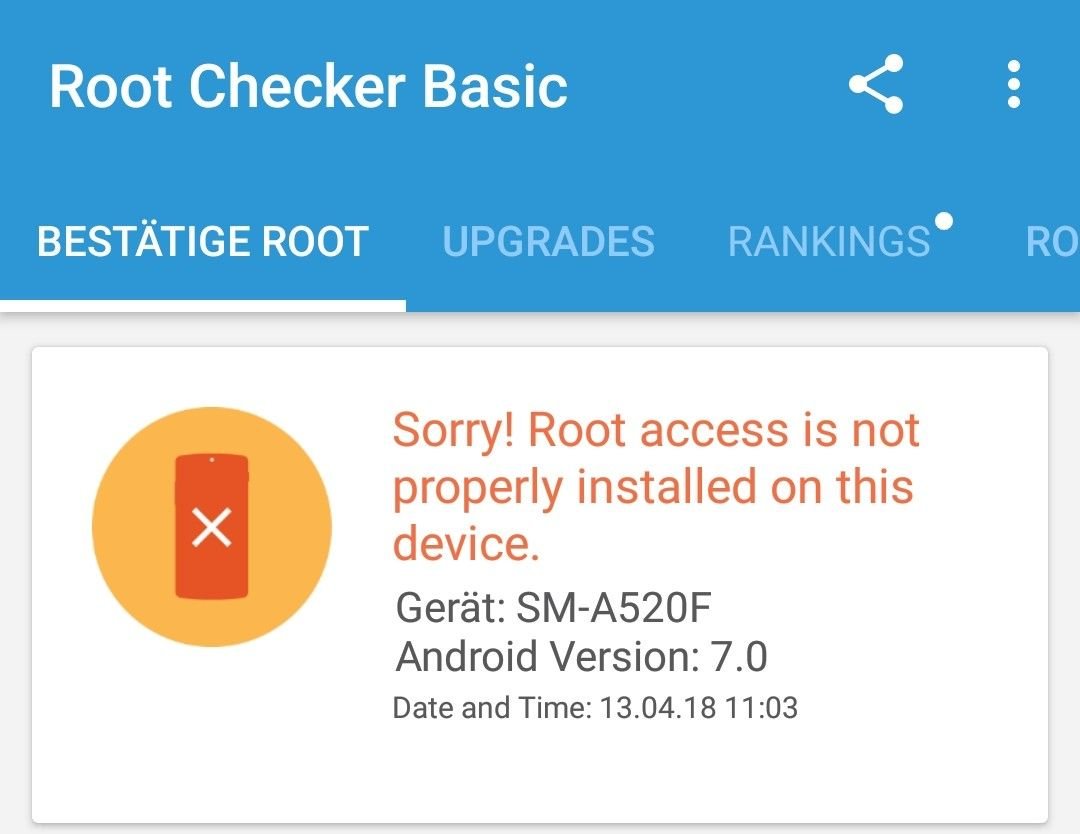Tap the Date and Time stamp line
This screenshot has height=834, width=1080.
point(595,708)
